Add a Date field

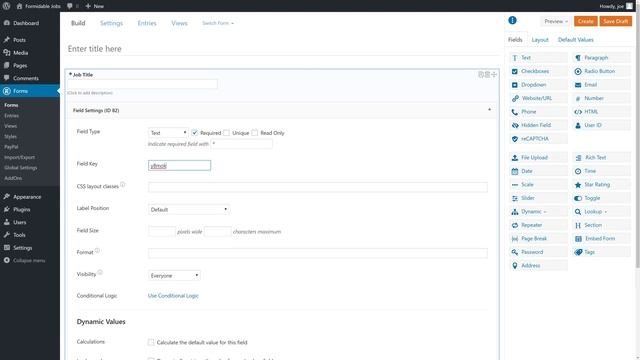tap(538, 171)
